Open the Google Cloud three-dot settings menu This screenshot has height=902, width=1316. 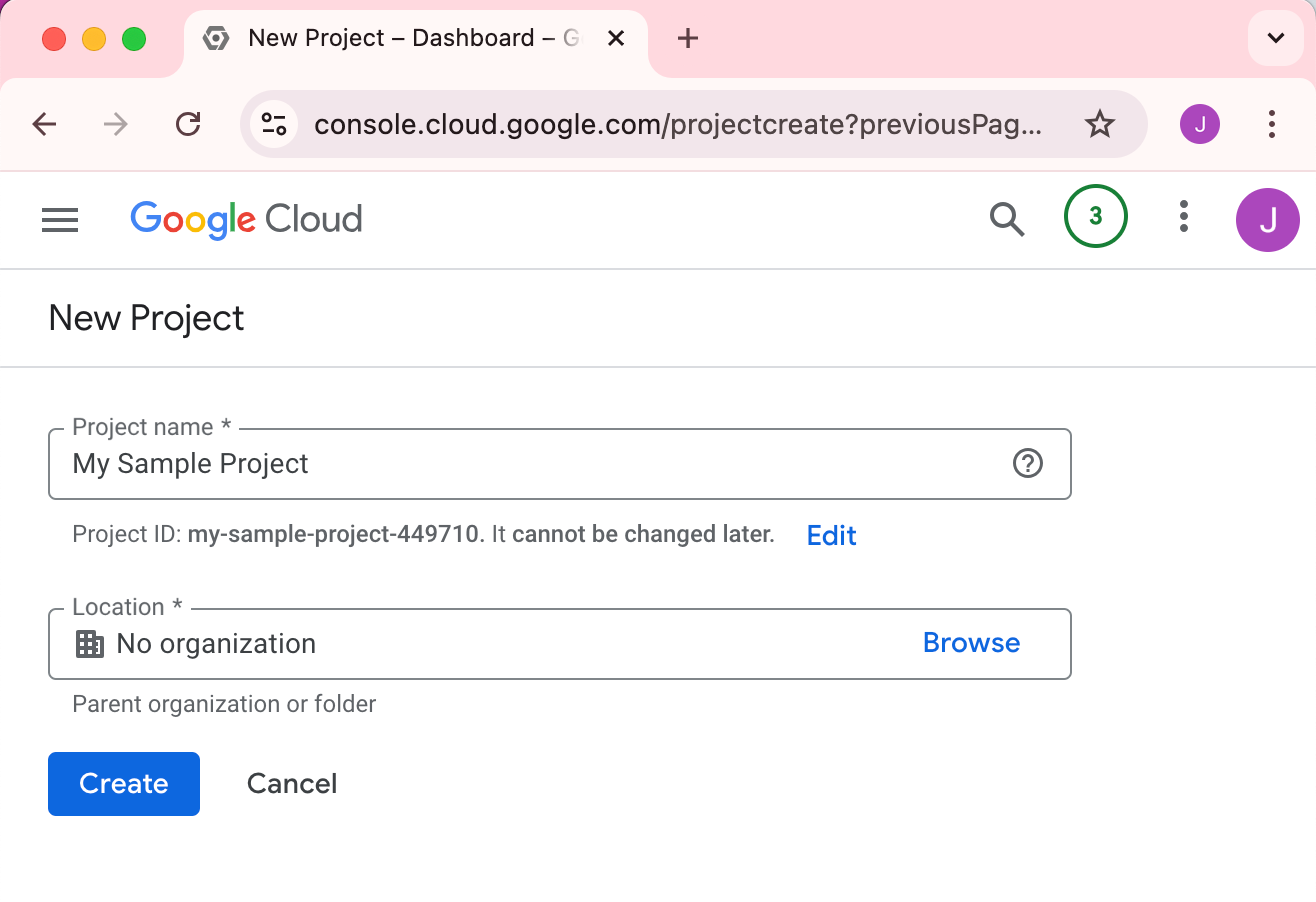pos(1184,217)
